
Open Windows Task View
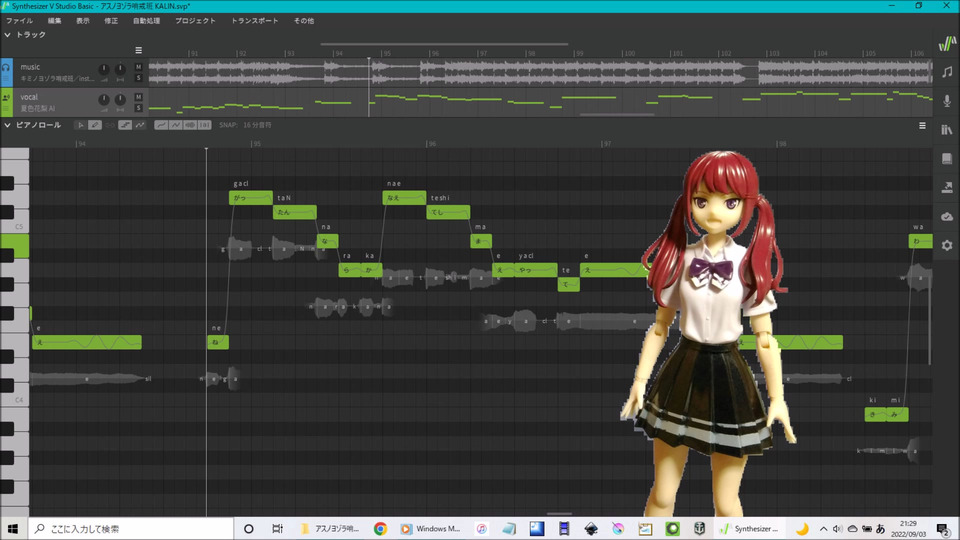click(x=277, y=528)
